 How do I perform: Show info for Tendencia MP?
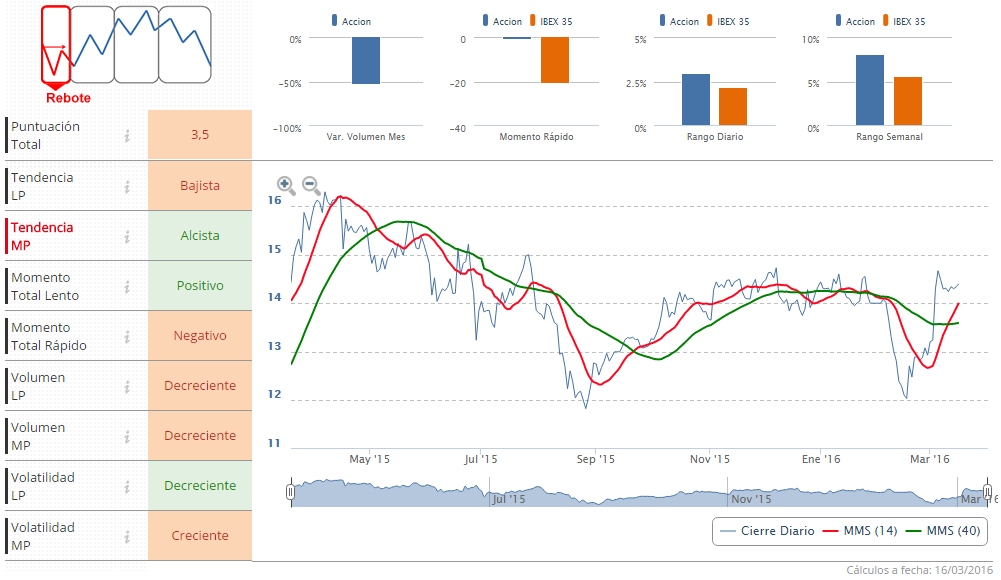point(127,236)
